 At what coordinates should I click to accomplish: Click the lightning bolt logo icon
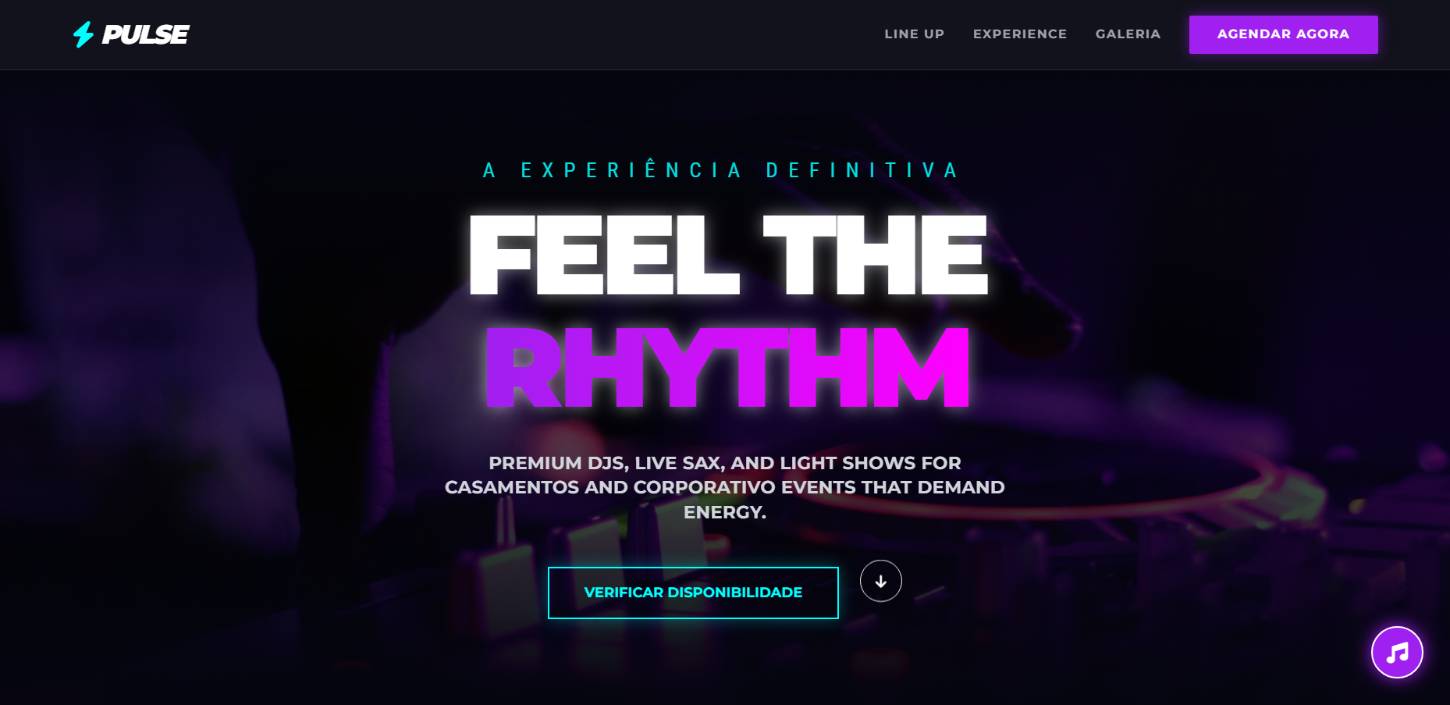(x=83, y=34)
